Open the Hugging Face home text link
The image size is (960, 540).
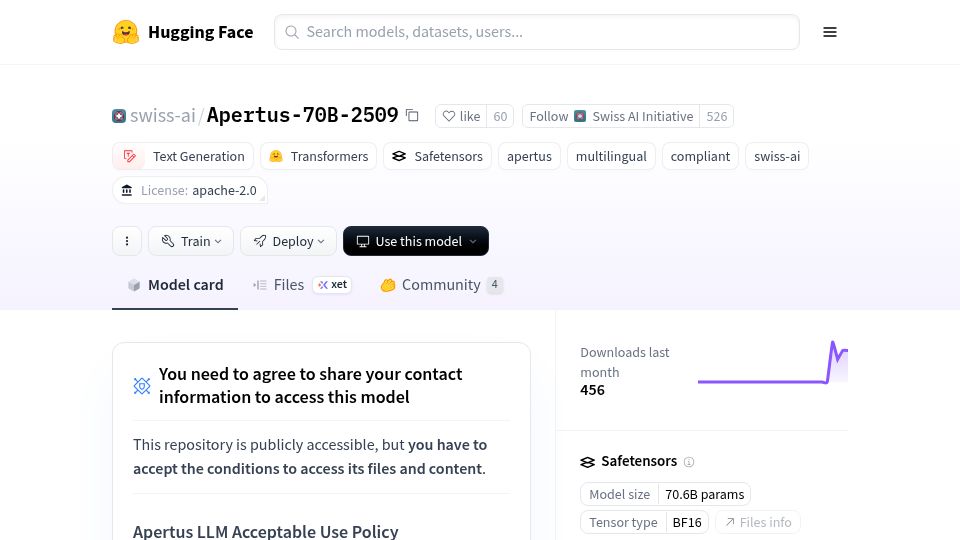[x=200, y=32]
